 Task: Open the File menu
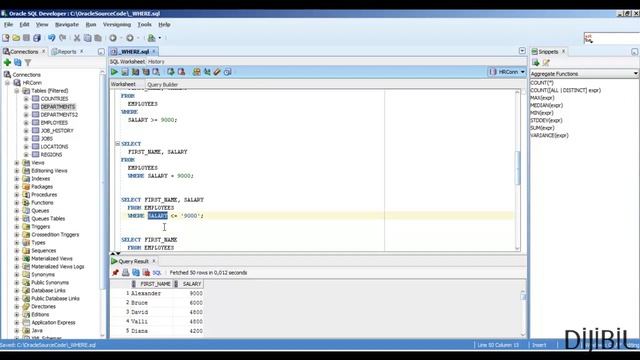pyautogui.click(x=8, y=24)
